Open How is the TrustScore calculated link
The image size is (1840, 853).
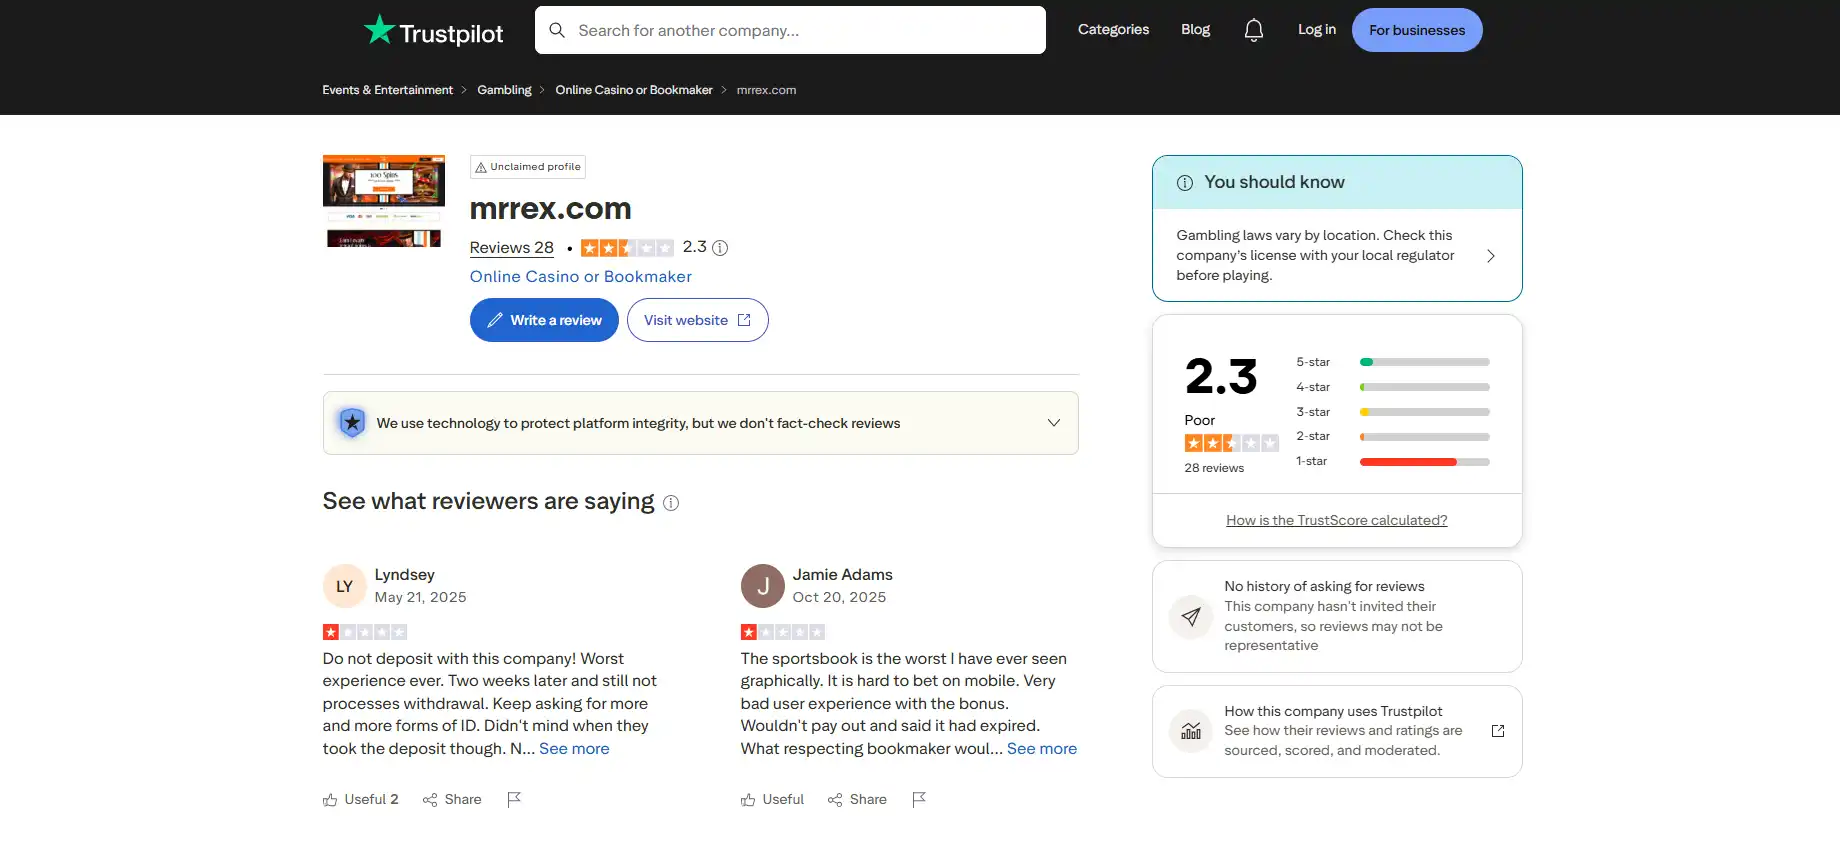click(1336, 520)
